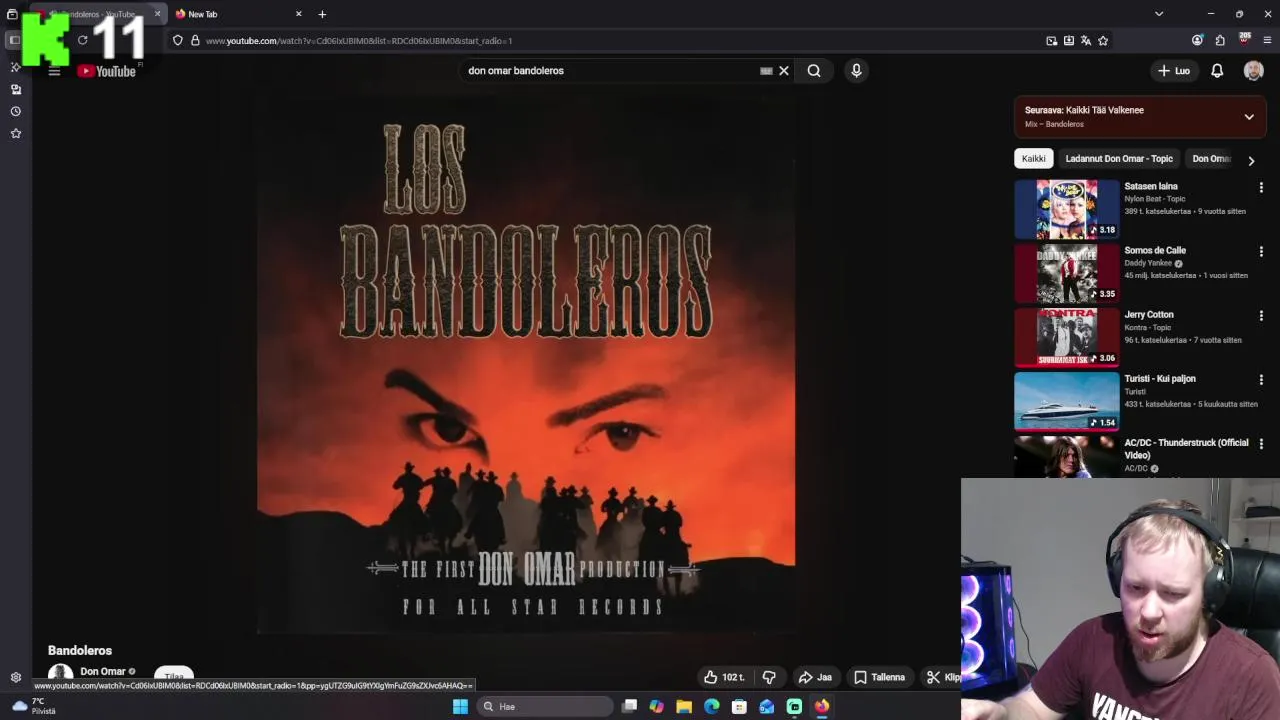Open Firefox sidebar bookmarks star icon

(x=15, y=133)
